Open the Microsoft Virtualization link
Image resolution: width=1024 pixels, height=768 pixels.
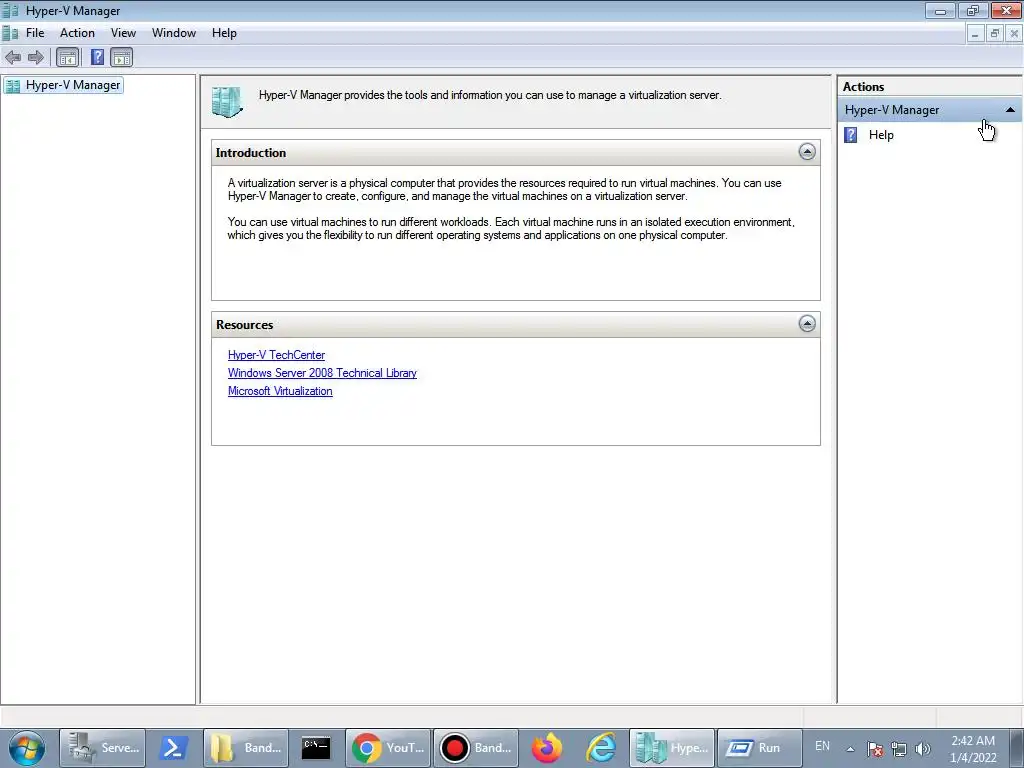[x=280, y=391]
